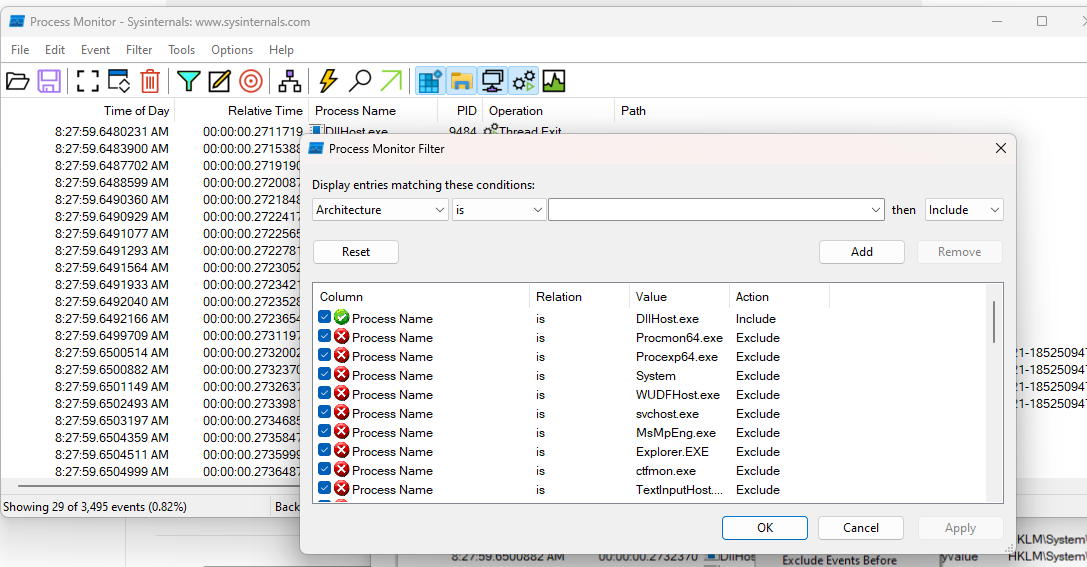Click the Relative Time column header

tap(240, 111)
